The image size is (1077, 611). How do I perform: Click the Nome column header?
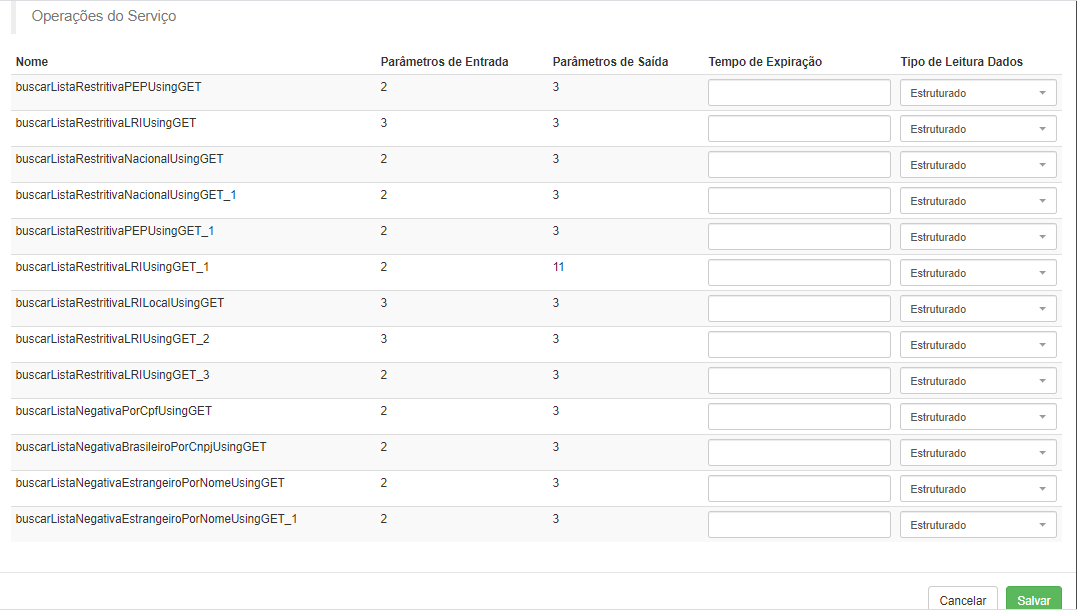32,62
